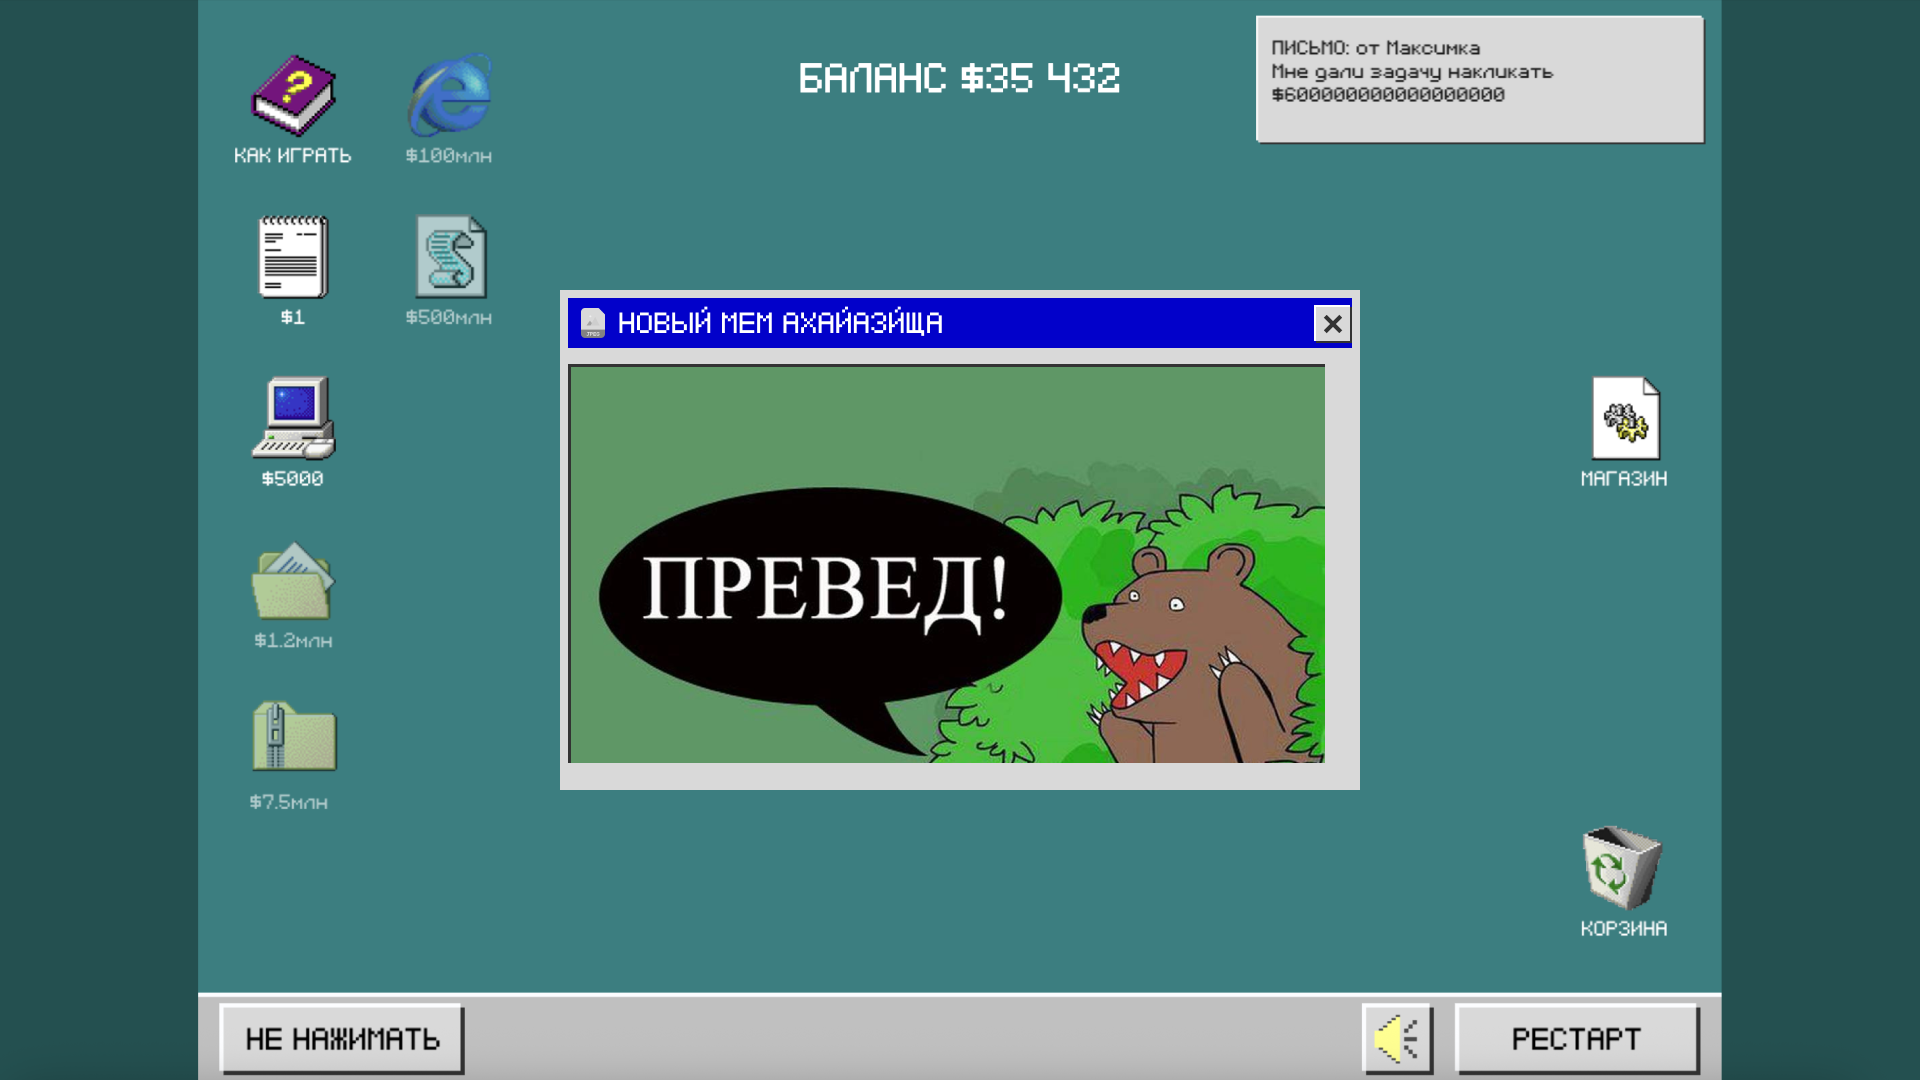Open the КАК ИГРАТЬ help book icon
This screenshot has height=1080, width=1920.
[293, 97]
